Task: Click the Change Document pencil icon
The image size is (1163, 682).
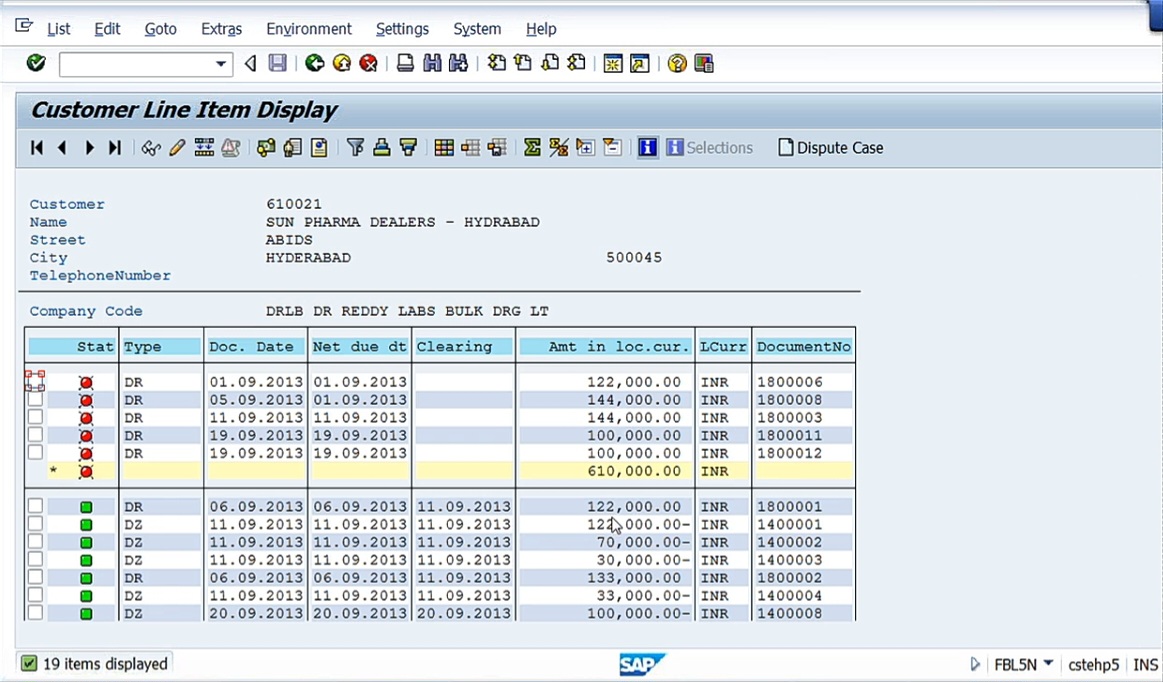Action: pos(177,148)
